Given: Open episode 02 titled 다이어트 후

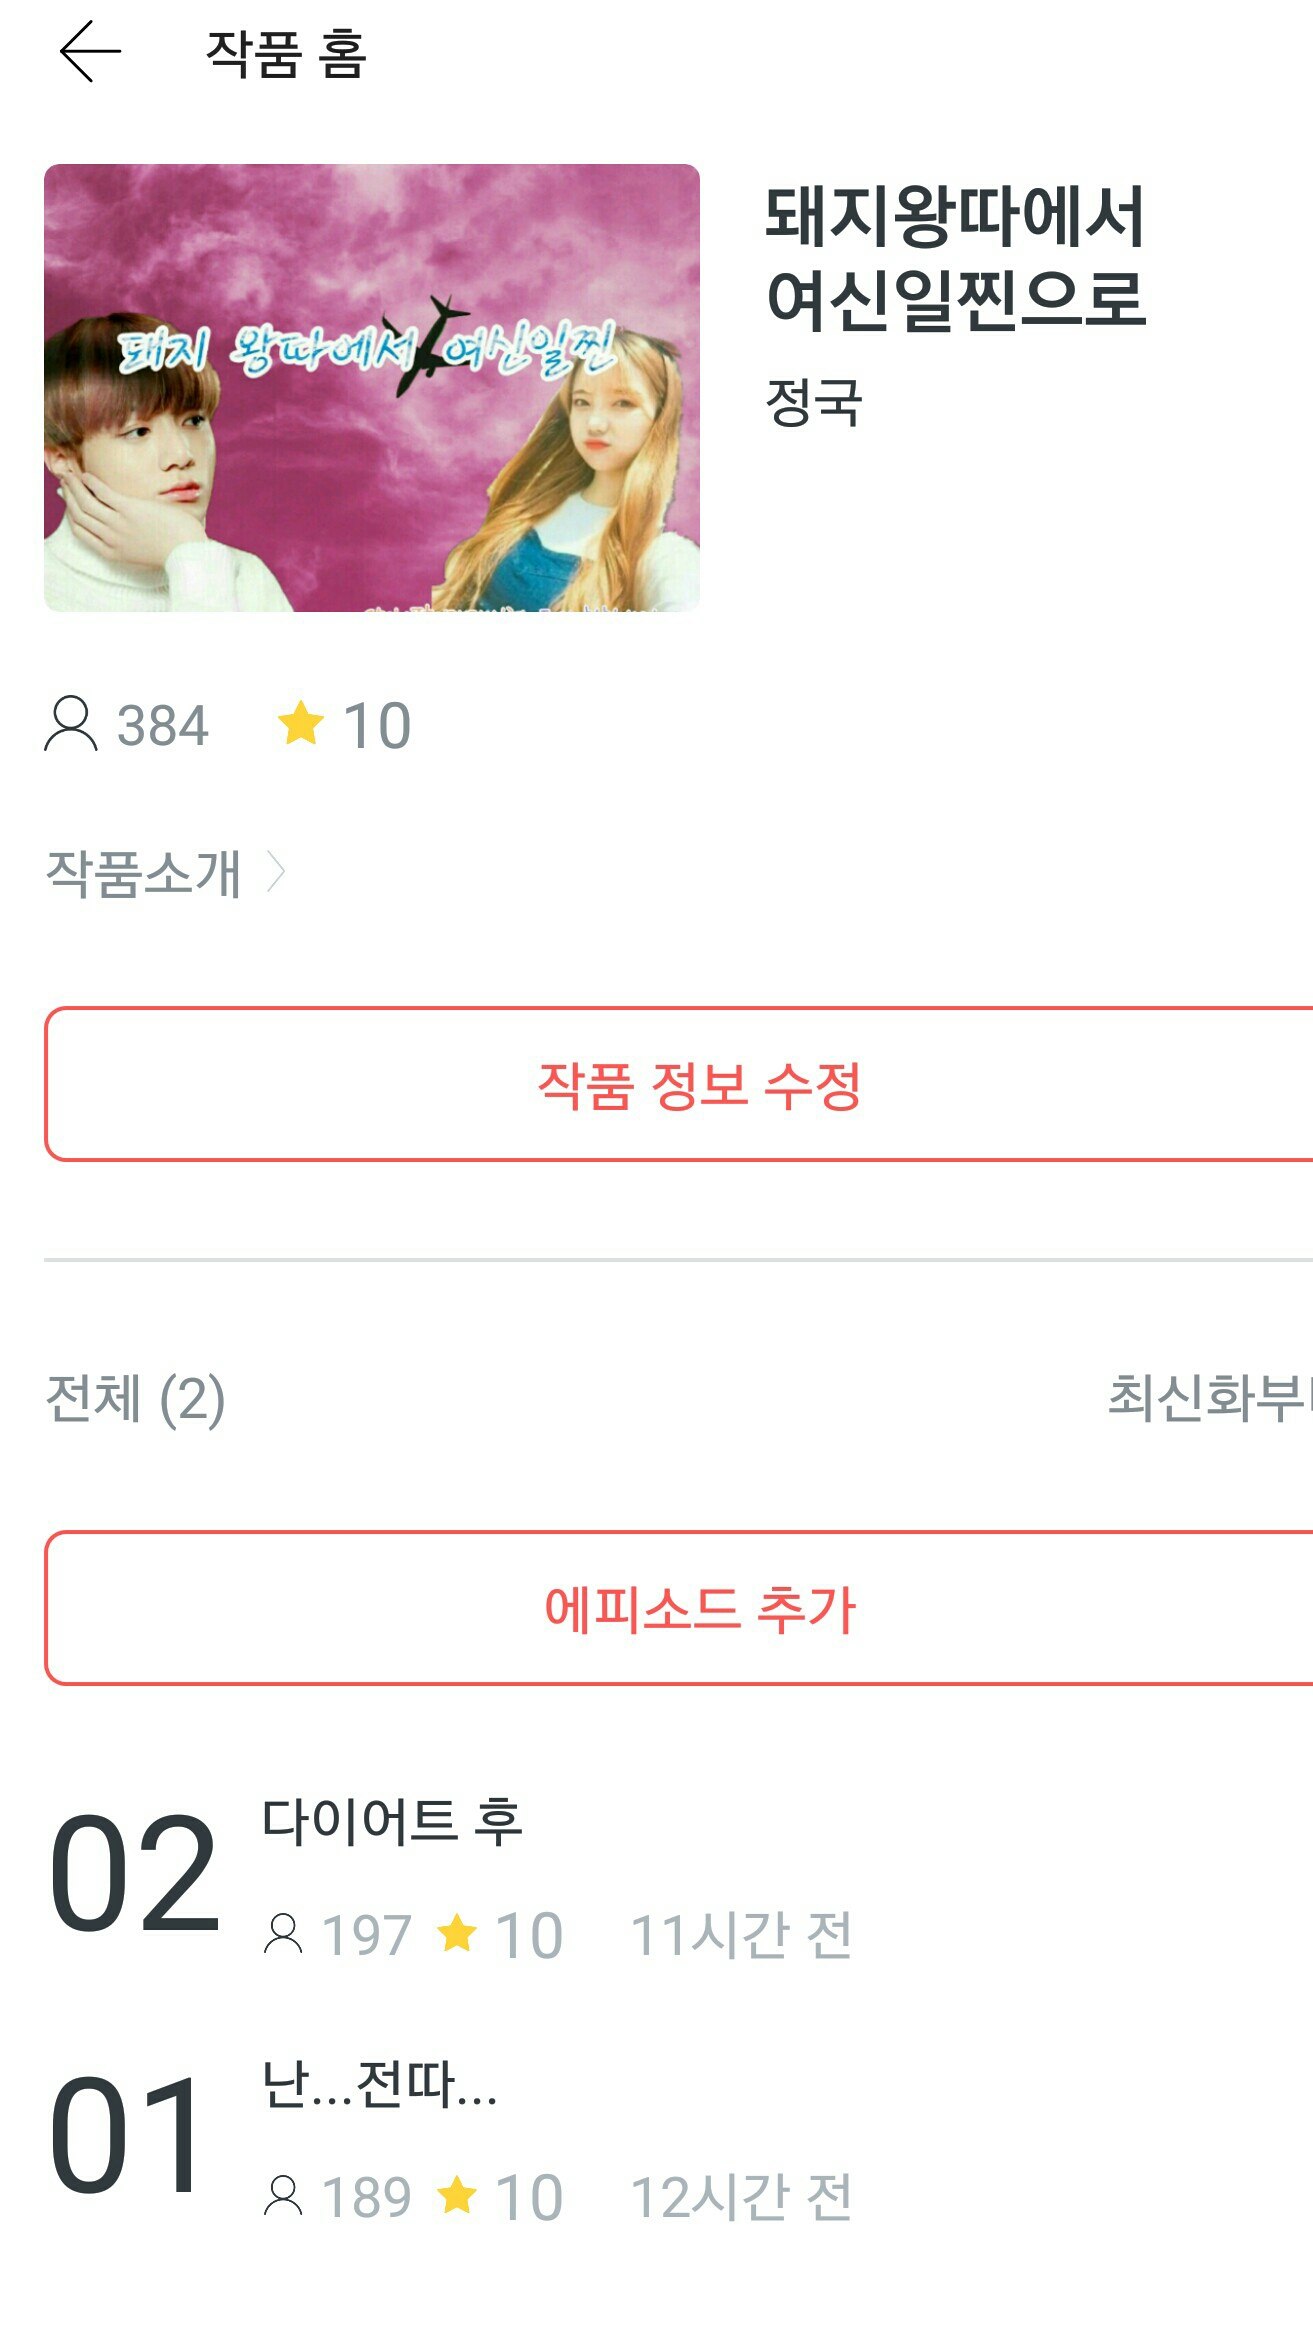Looking at the screenshot, I should coord(392,1821).
